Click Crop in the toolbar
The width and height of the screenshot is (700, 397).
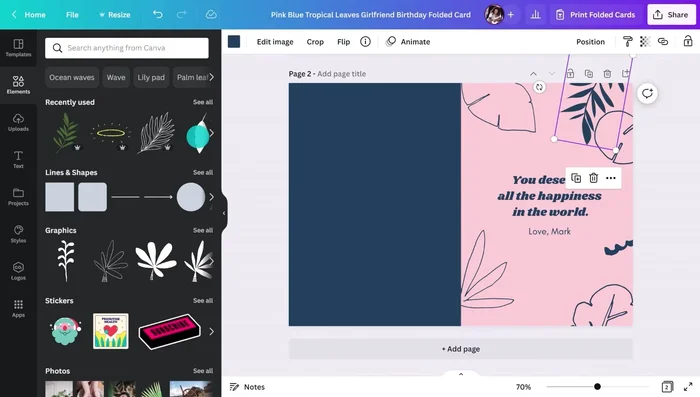point(315,42)
